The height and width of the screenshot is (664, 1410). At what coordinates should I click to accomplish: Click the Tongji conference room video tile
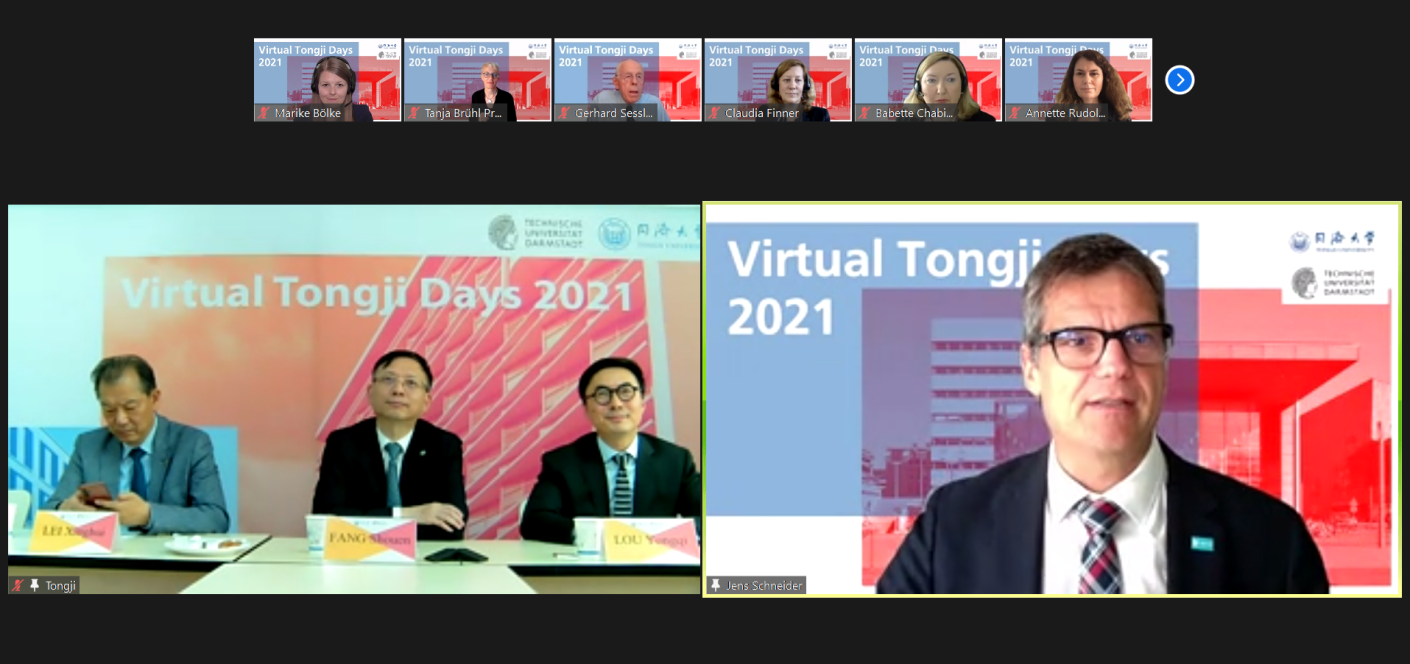[x=354, y=399]
